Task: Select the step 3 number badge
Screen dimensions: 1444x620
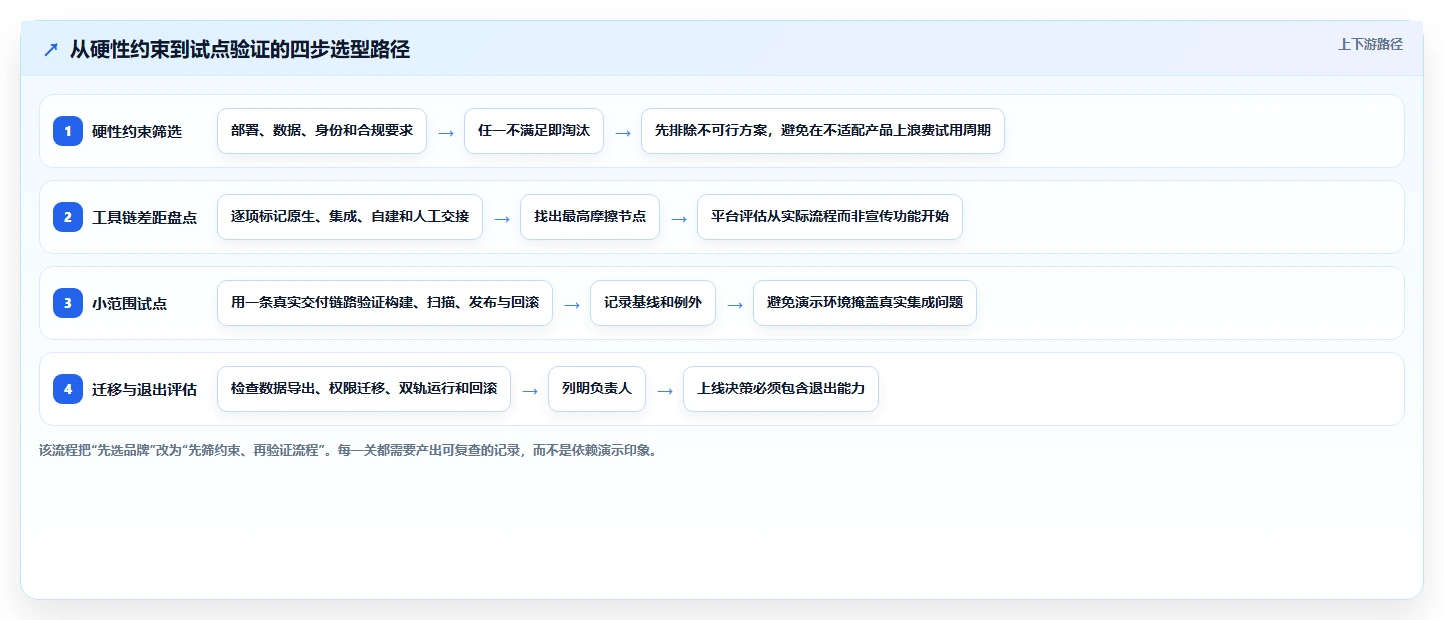Action: [68, 303]
